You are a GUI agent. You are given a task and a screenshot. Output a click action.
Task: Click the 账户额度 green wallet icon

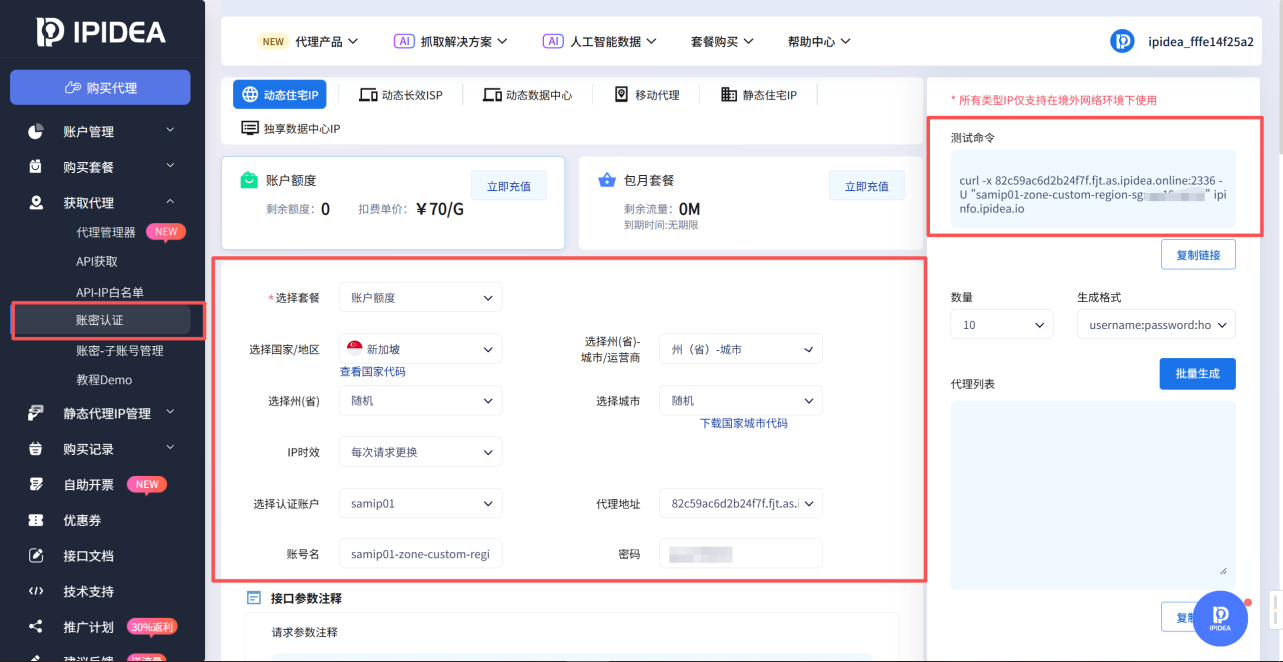coord(249,180)
